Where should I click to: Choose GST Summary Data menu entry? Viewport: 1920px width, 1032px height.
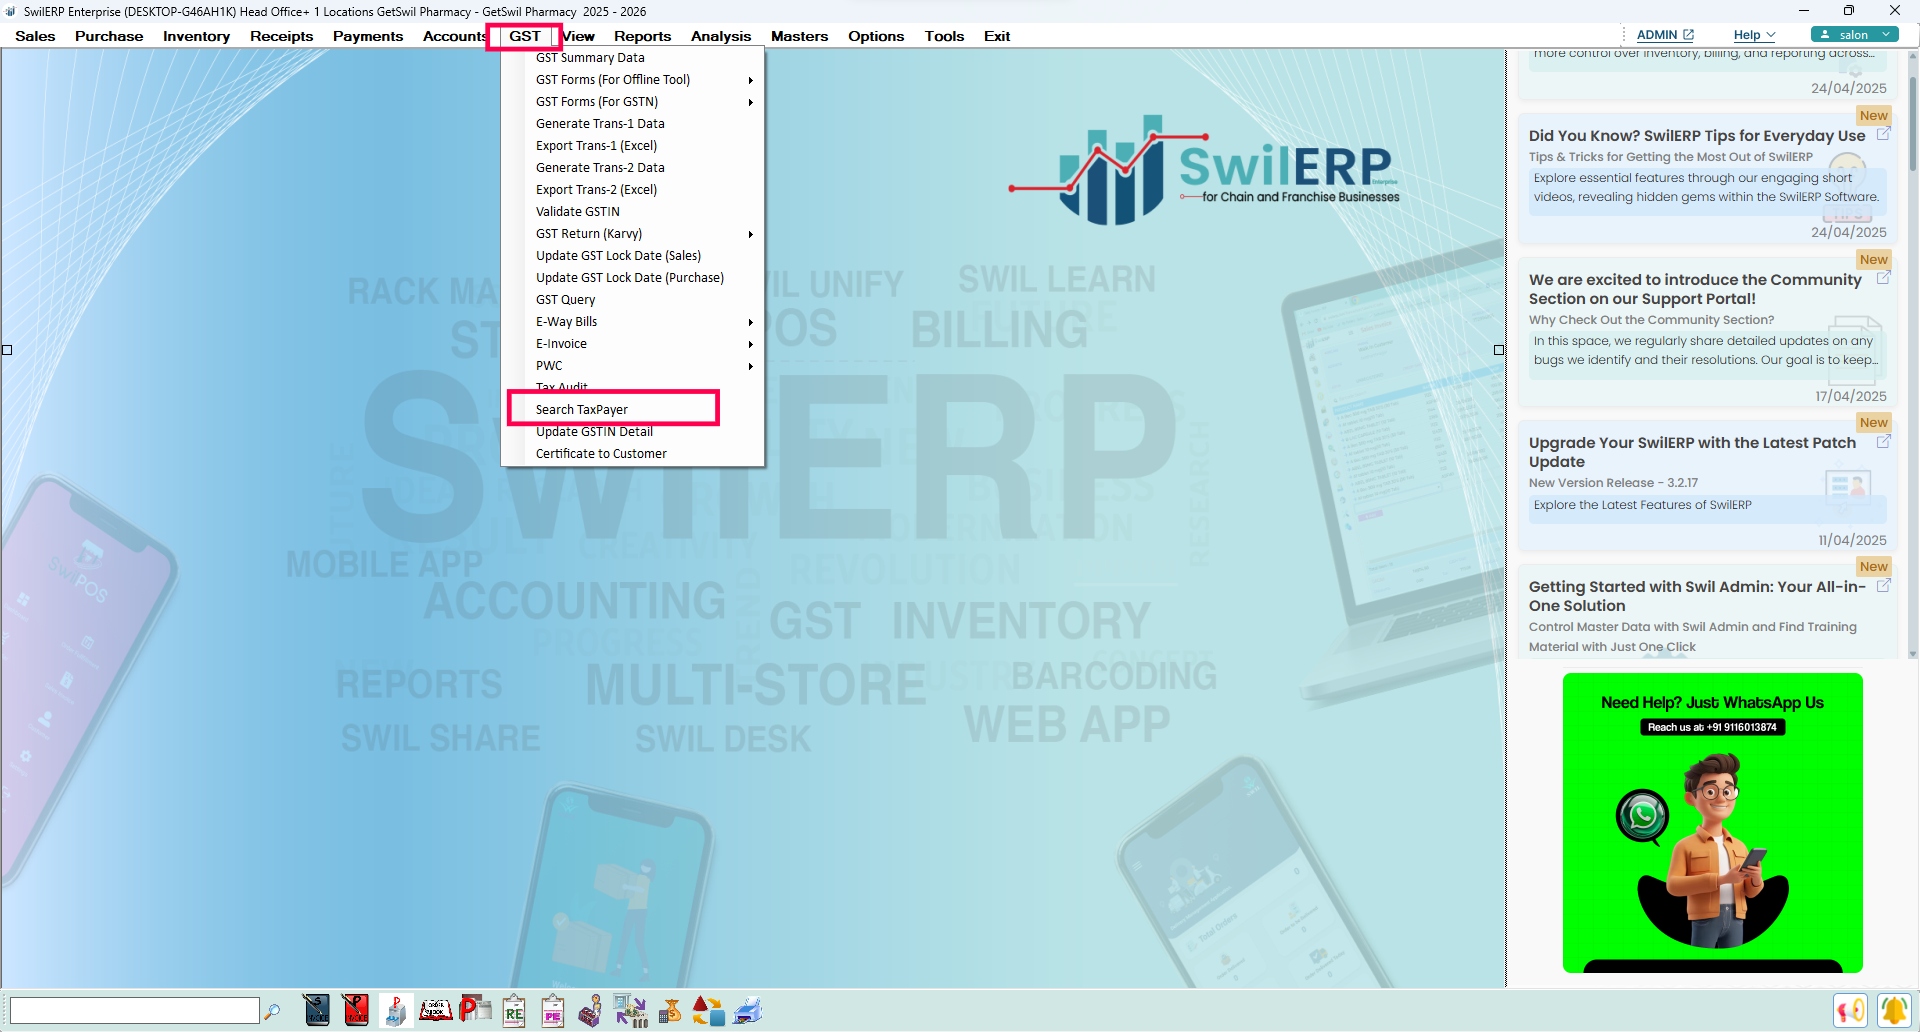point(590,58)
